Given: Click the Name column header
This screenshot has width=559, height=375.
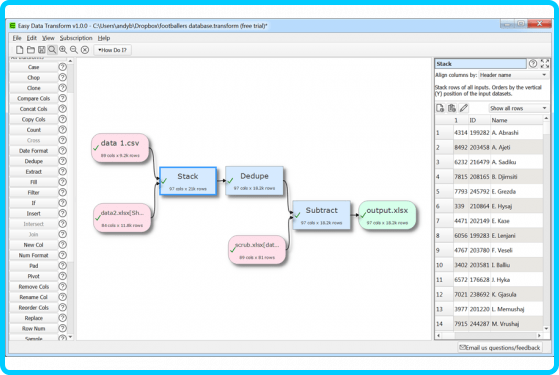Looking at the screenshot, I should tap(516, 120).
